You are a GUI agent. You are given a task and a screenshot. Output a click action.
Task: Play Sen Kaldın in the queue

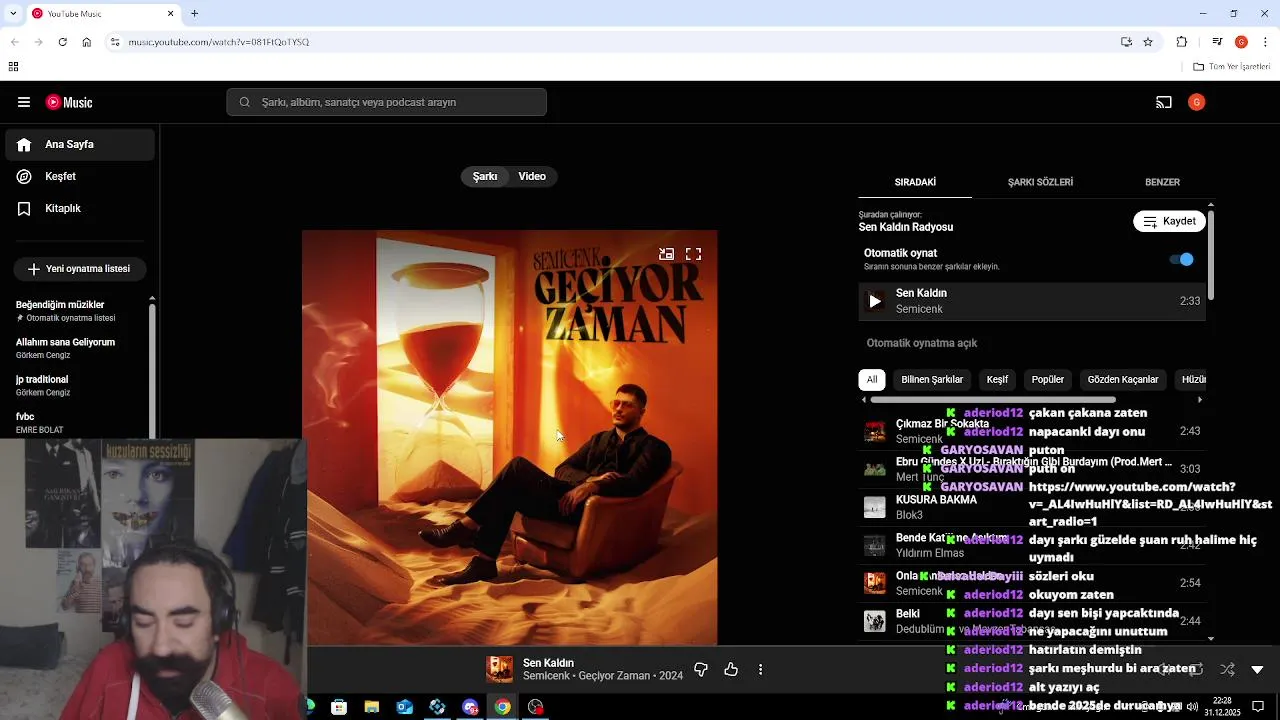click(x=875, y=301)
